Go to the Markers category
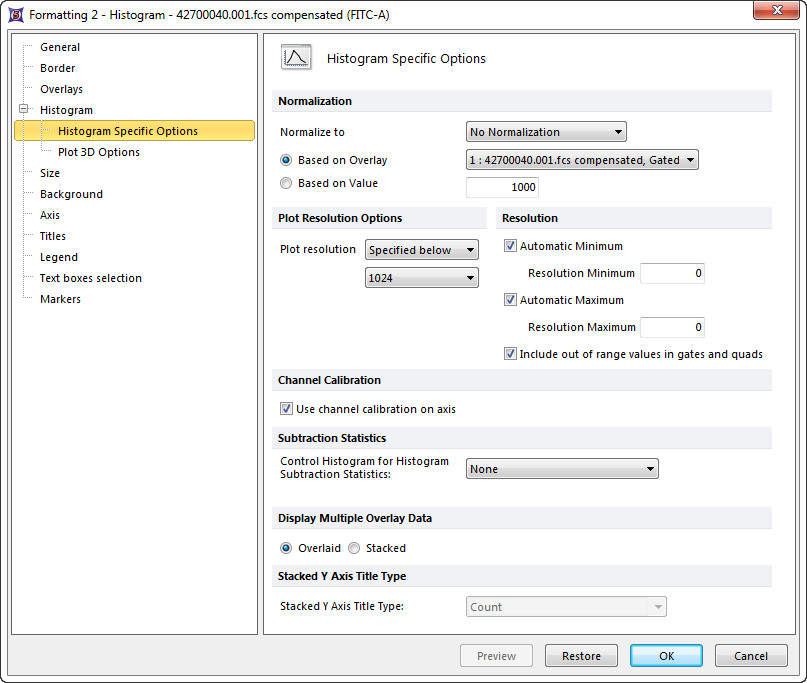The width and height of the screenshot is (807, 683). point(60,299)
